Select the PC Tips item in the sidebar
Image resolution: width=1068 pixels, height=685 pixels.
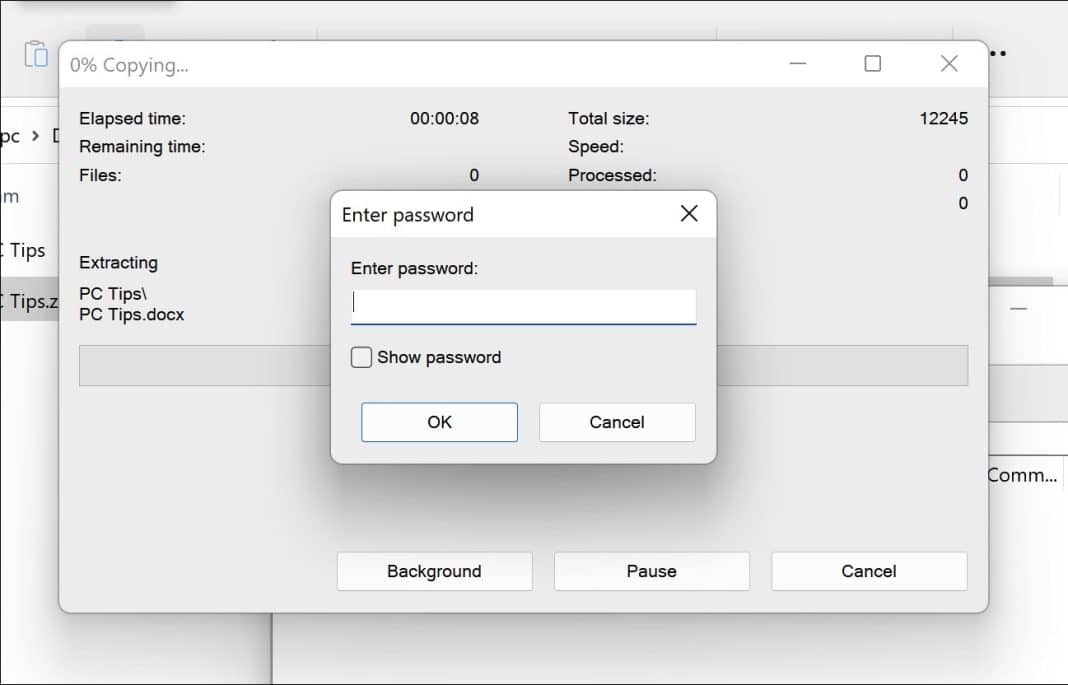click(25, 250)
